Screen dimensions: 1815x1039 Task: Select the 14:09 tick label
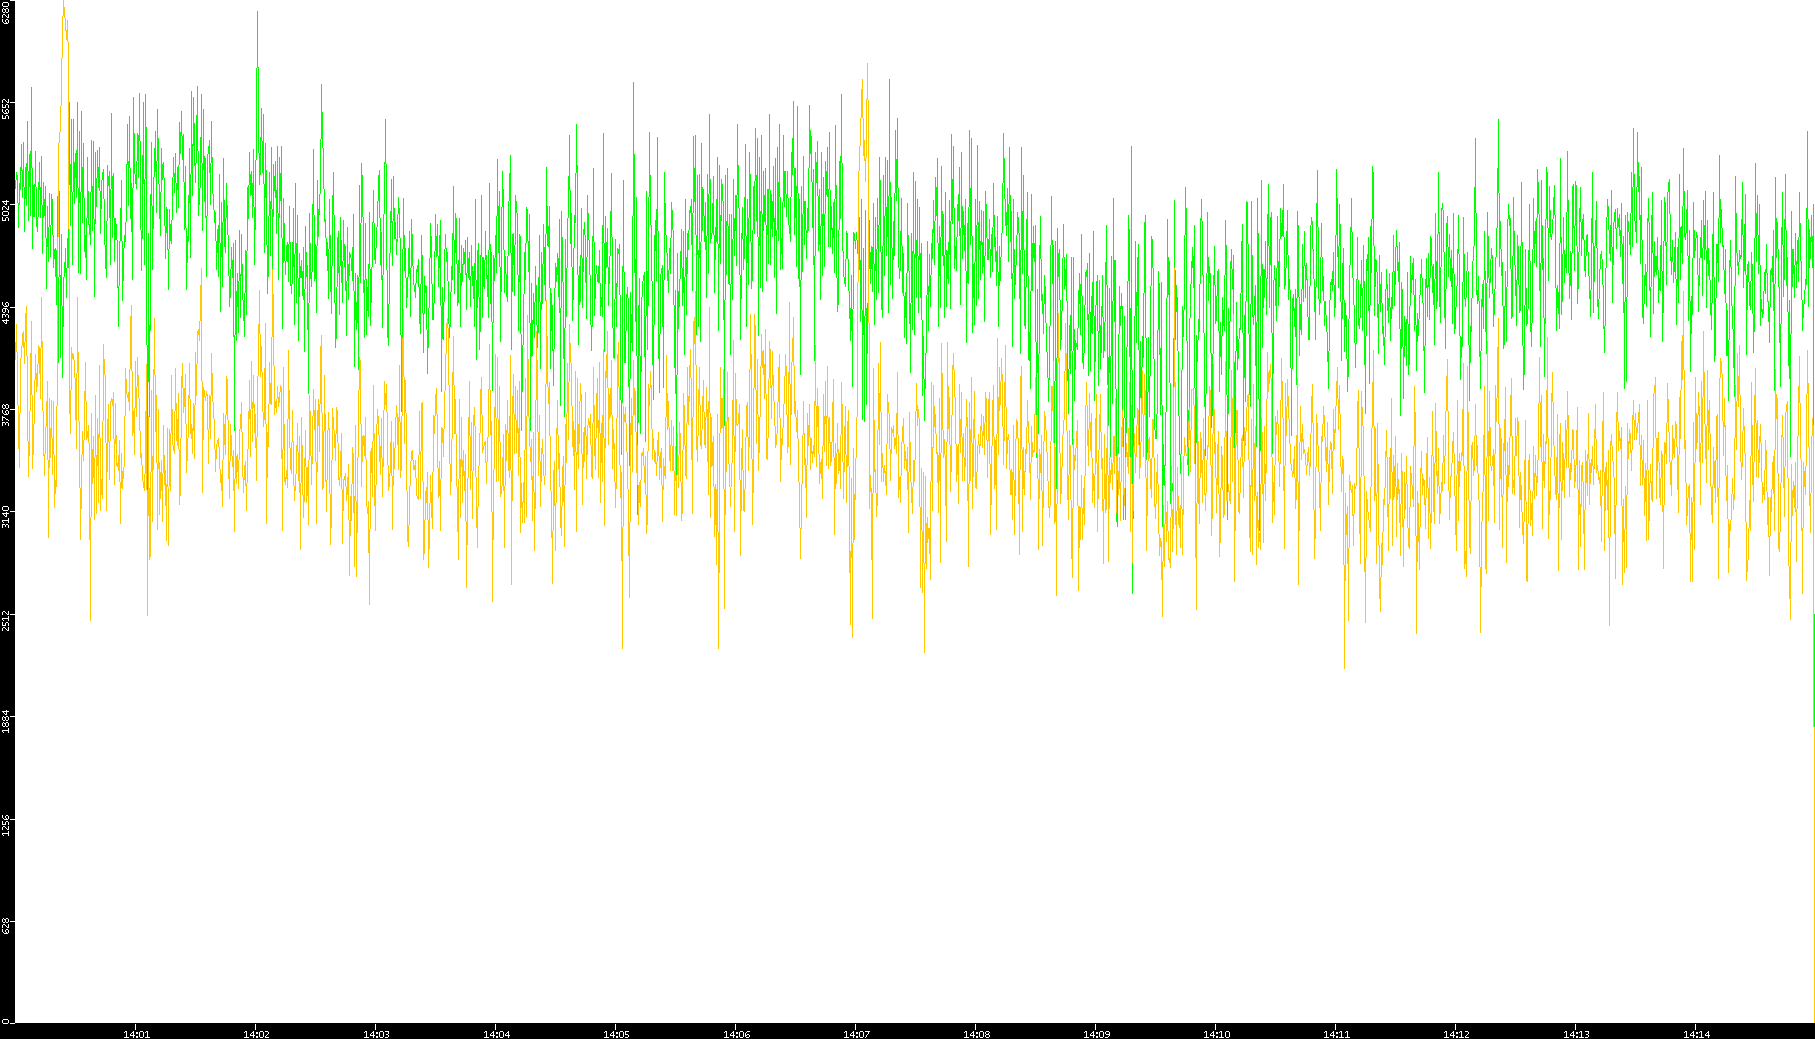1096,1034
